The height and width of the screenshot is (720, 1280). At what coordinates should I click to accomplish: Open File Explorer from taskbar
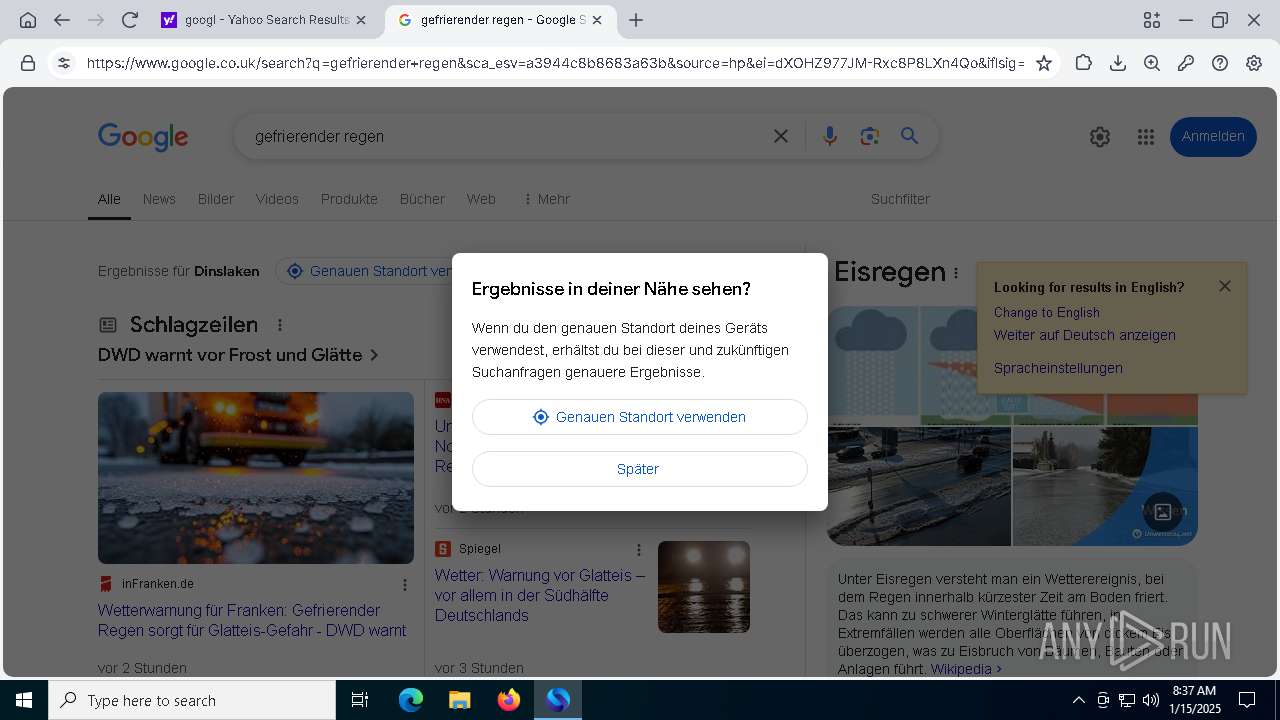[459, 700]
